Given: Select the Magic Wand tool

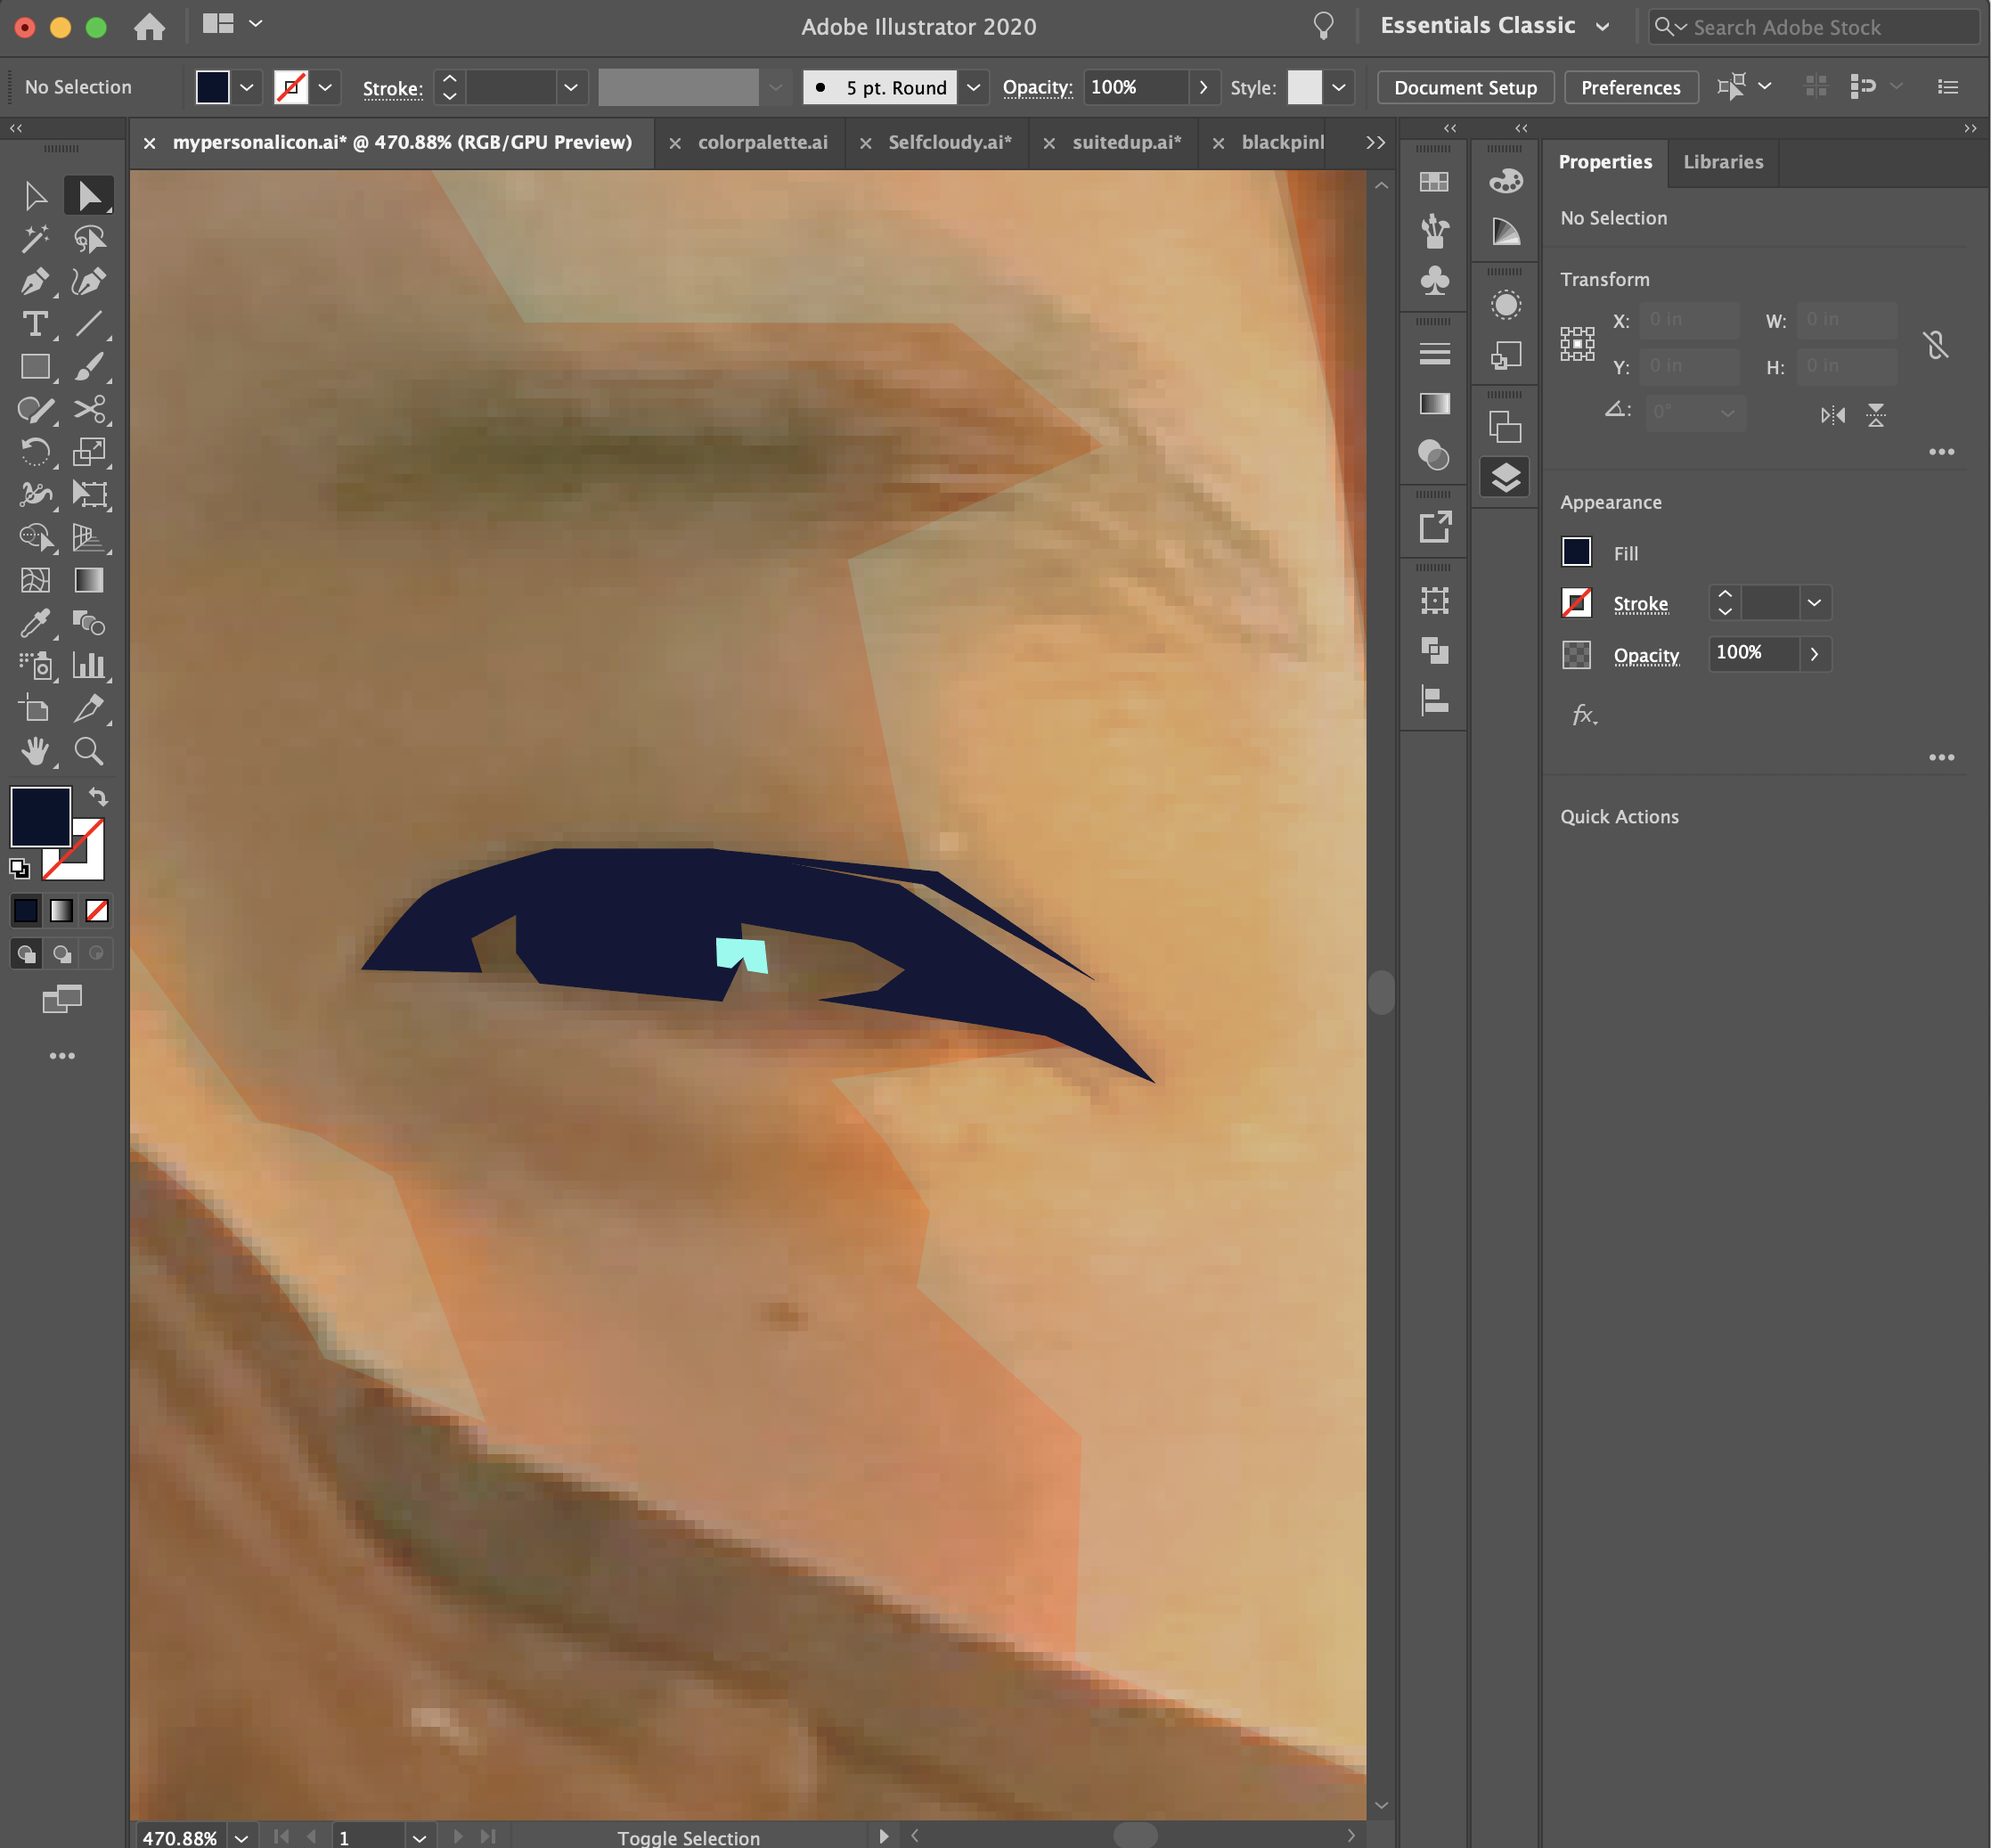Looking at the screenshot, I should 35,239.
